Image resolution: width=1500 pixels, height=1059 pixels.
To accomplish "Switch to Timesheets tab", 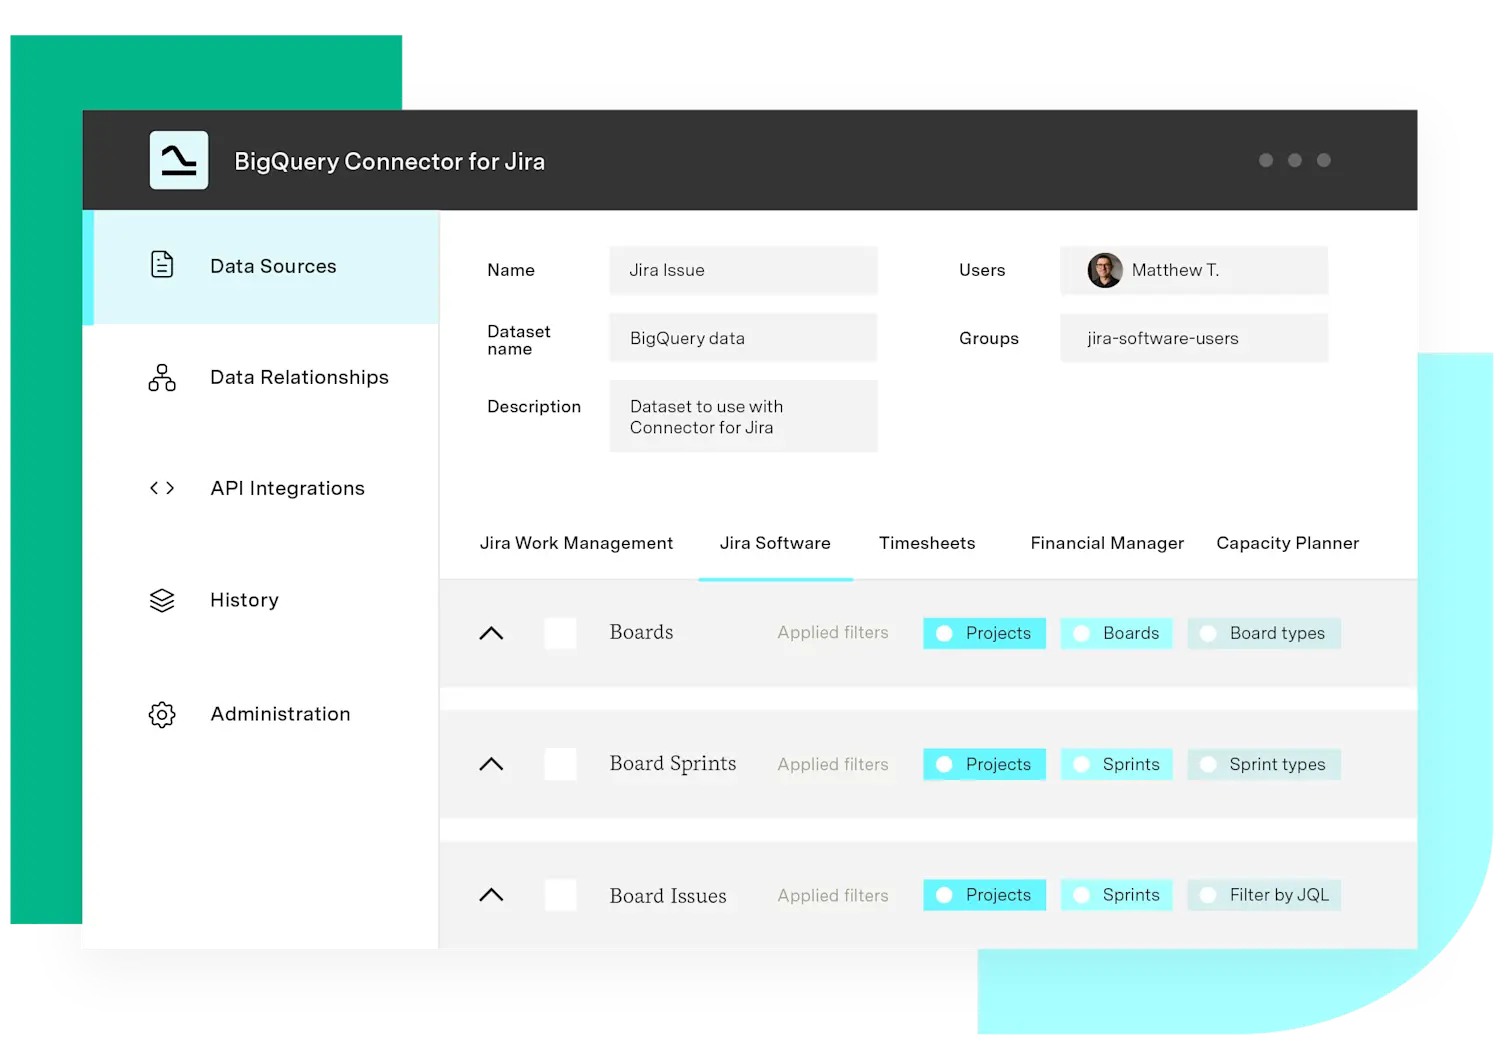I will tap(927, 543).
